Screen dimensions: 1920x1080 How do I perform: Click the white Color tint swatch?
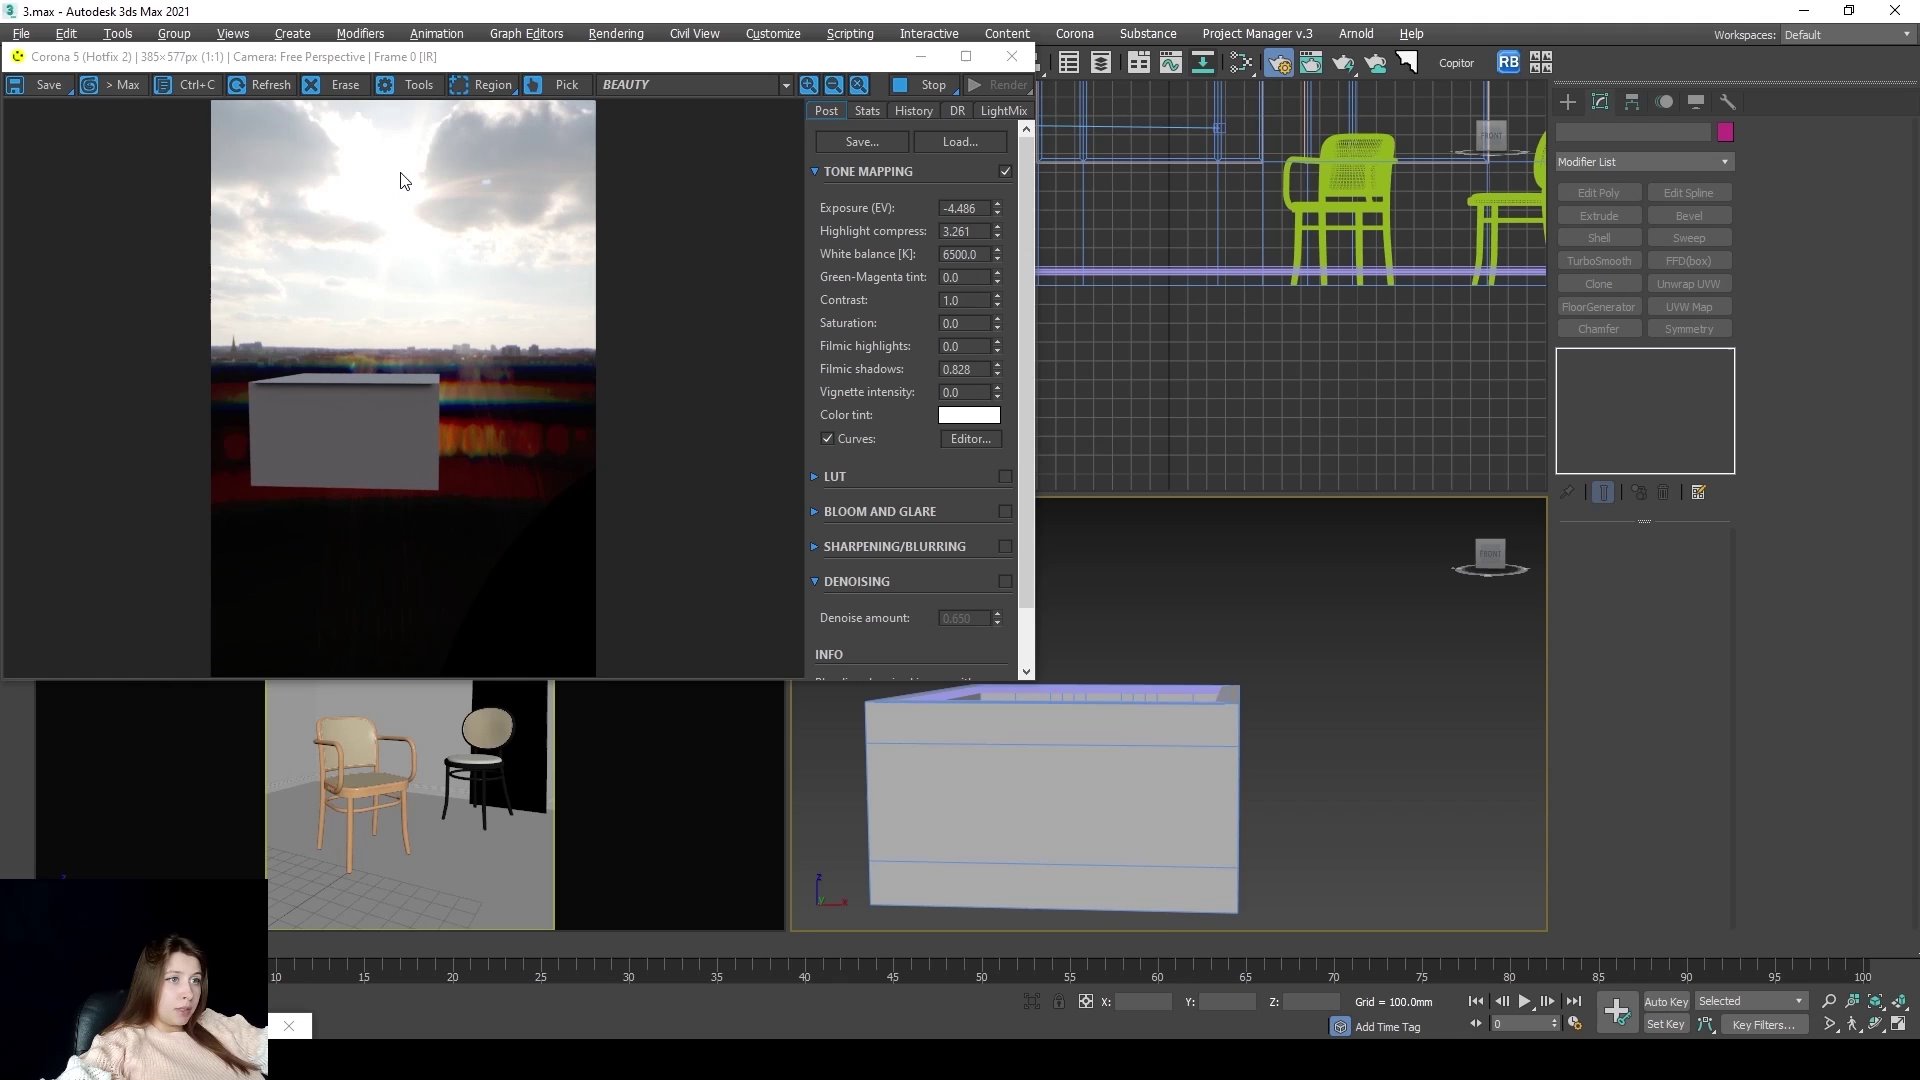tap(968, 415)
